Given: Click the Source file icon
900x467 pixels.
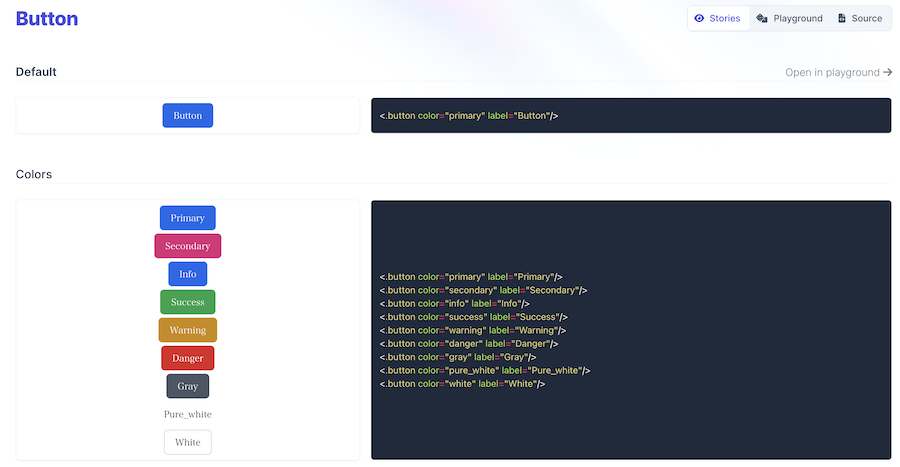Looking at the screenshot, I should tap(841, 18).
